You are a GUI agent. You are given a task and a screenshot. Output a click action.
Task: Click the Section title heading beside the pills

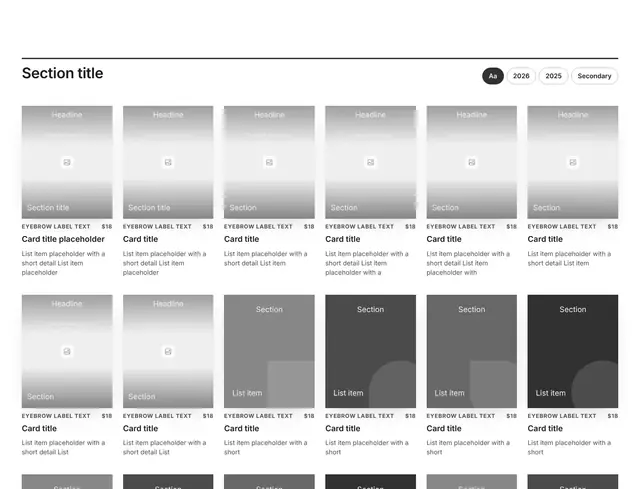(62, 73)
